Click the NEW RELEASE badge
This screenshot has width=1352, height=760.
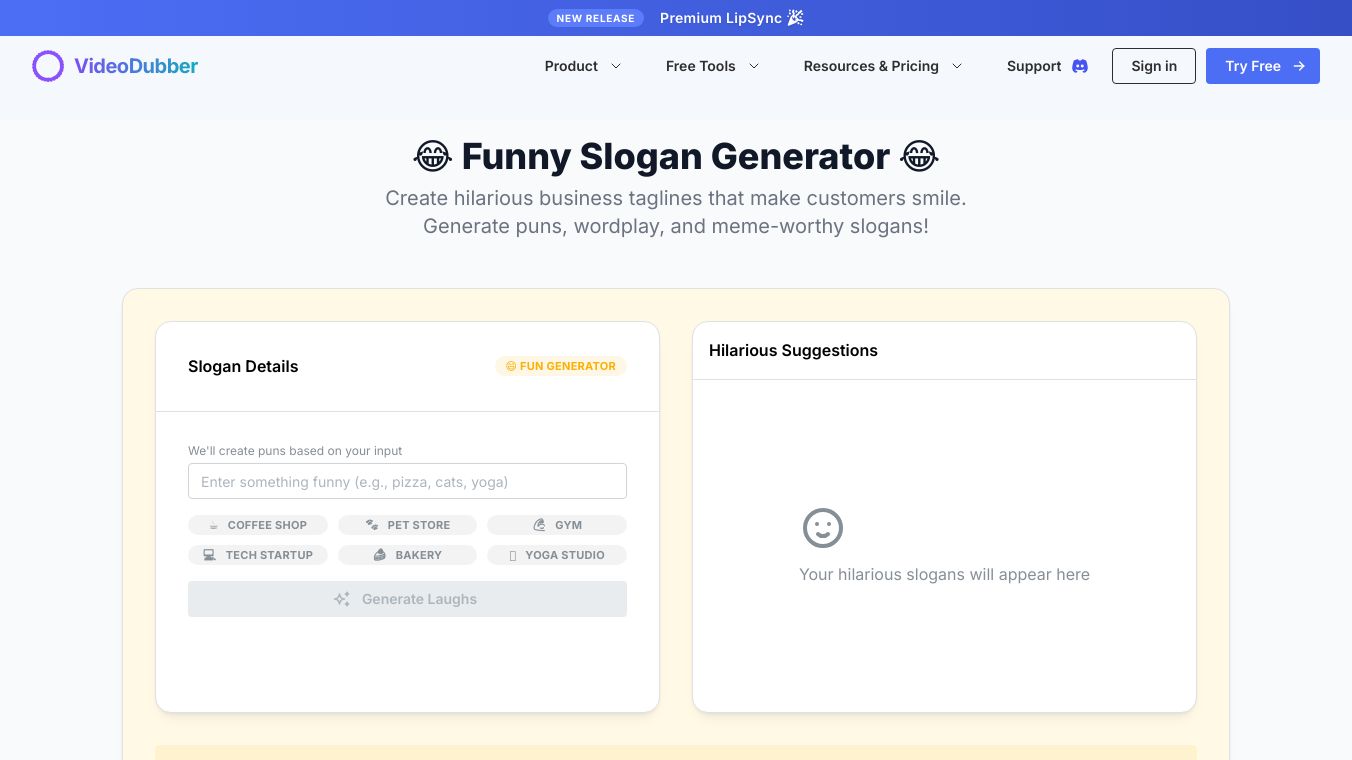pyautogui.click(x=595, y=18)
